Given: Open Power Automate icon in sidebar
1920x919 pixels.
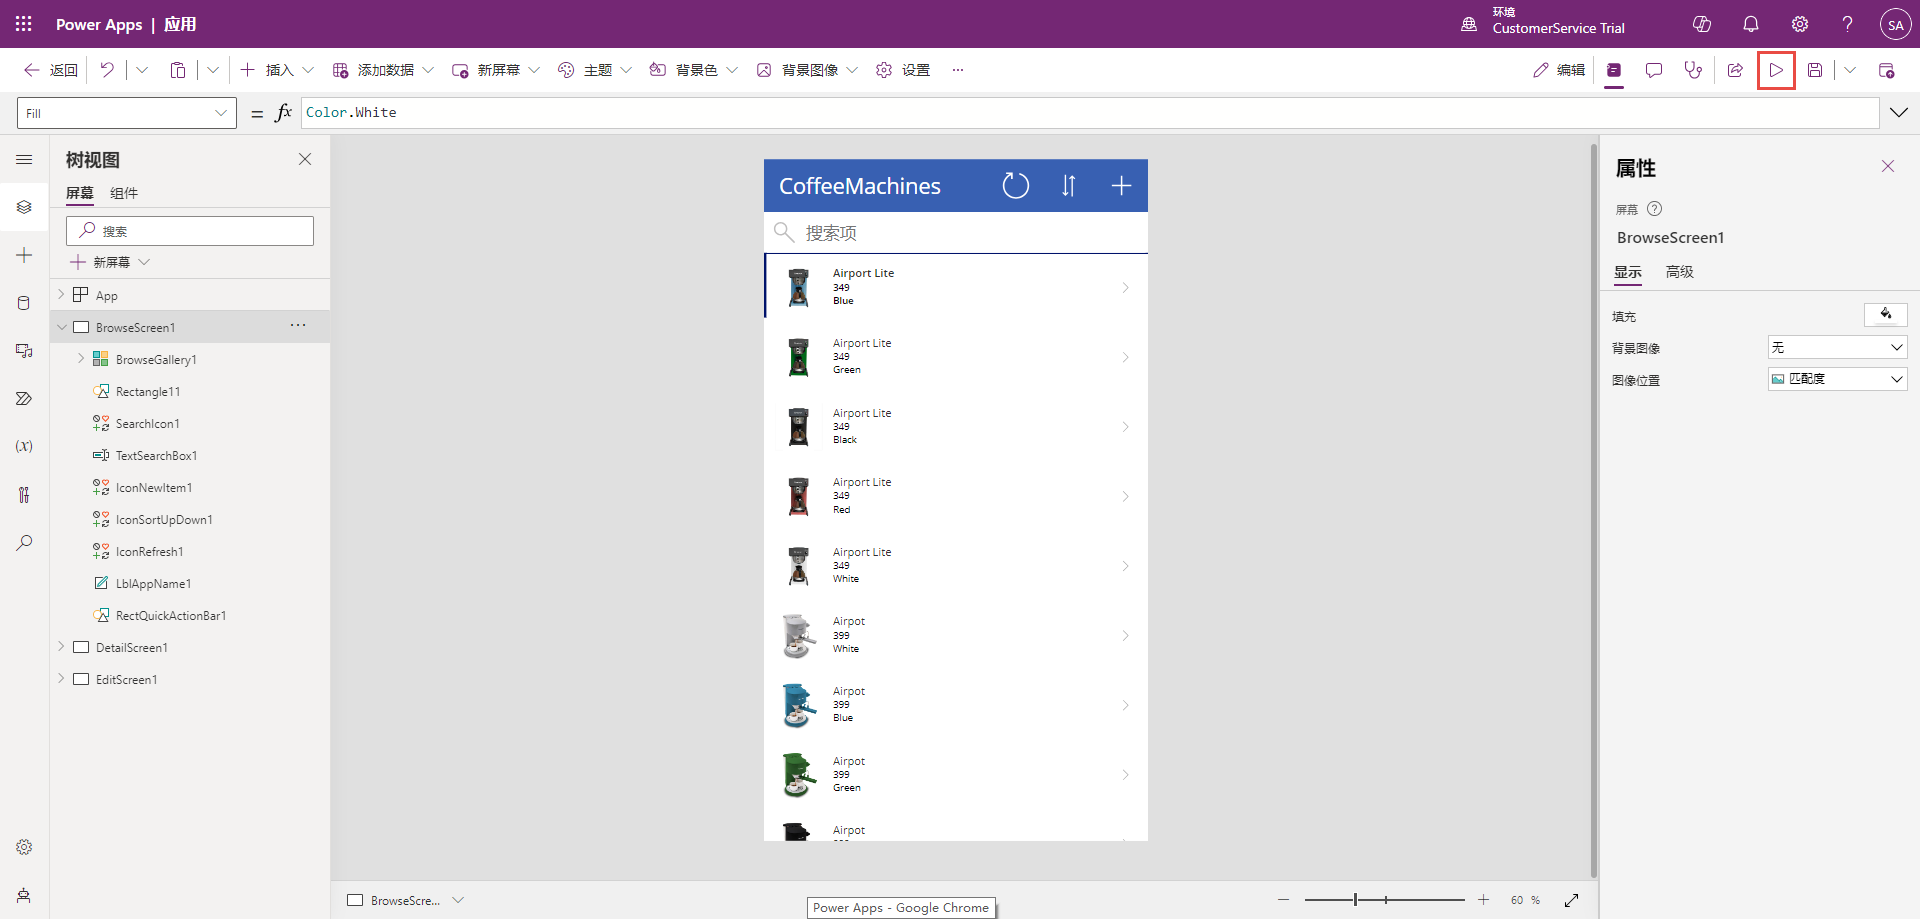Looking at the screenshot, I should point(24,398).
